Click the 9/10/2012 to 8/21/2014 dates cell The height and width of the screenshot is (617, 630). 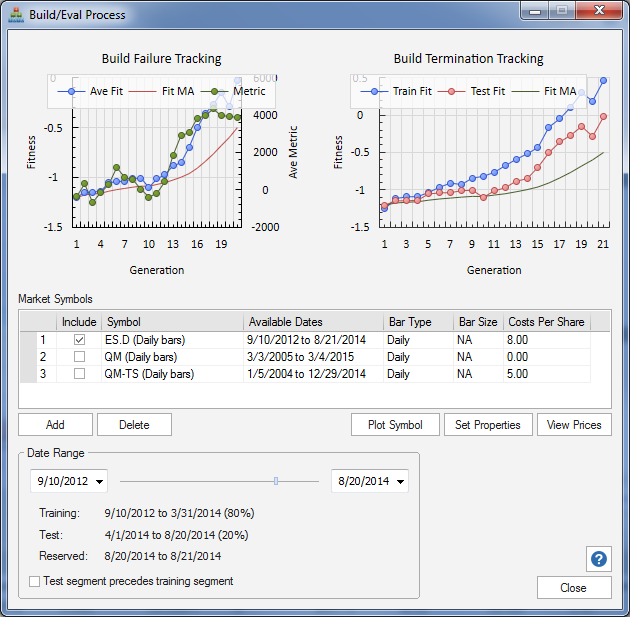coord(313,340)
